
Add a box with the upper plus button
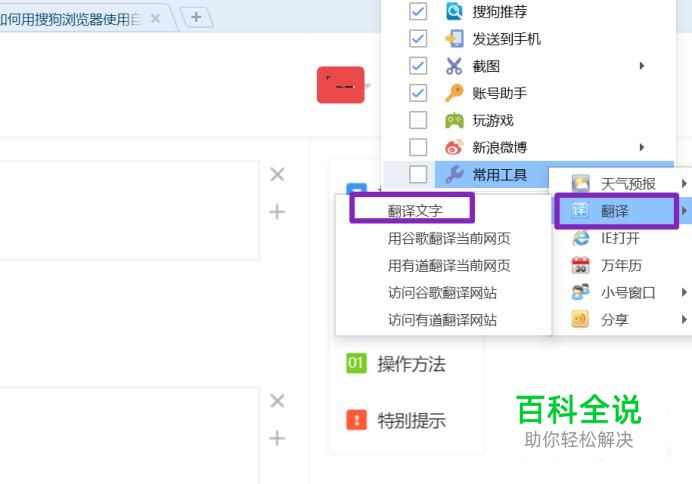click(277, 212)
